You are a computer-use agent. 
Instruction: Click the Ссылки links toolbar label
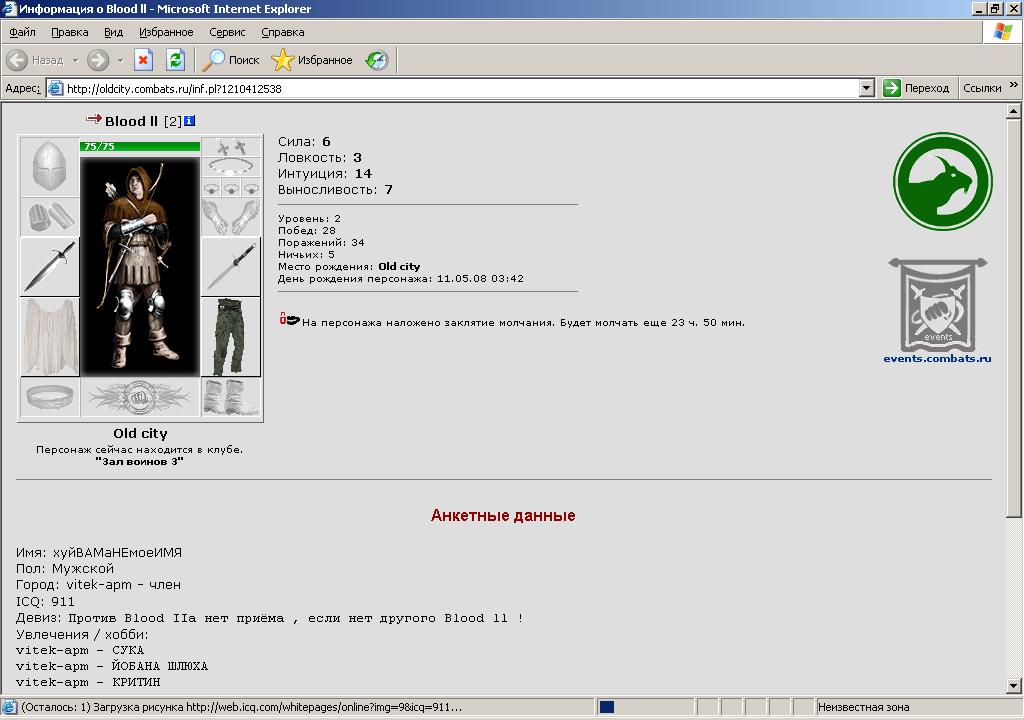982,88
